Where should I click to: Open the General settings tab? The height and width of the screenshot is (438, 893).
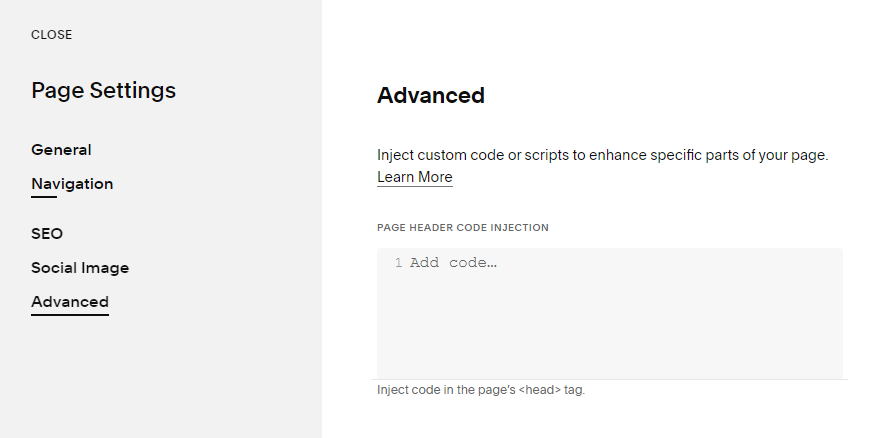pyautogui.click(x=61, y=150)
